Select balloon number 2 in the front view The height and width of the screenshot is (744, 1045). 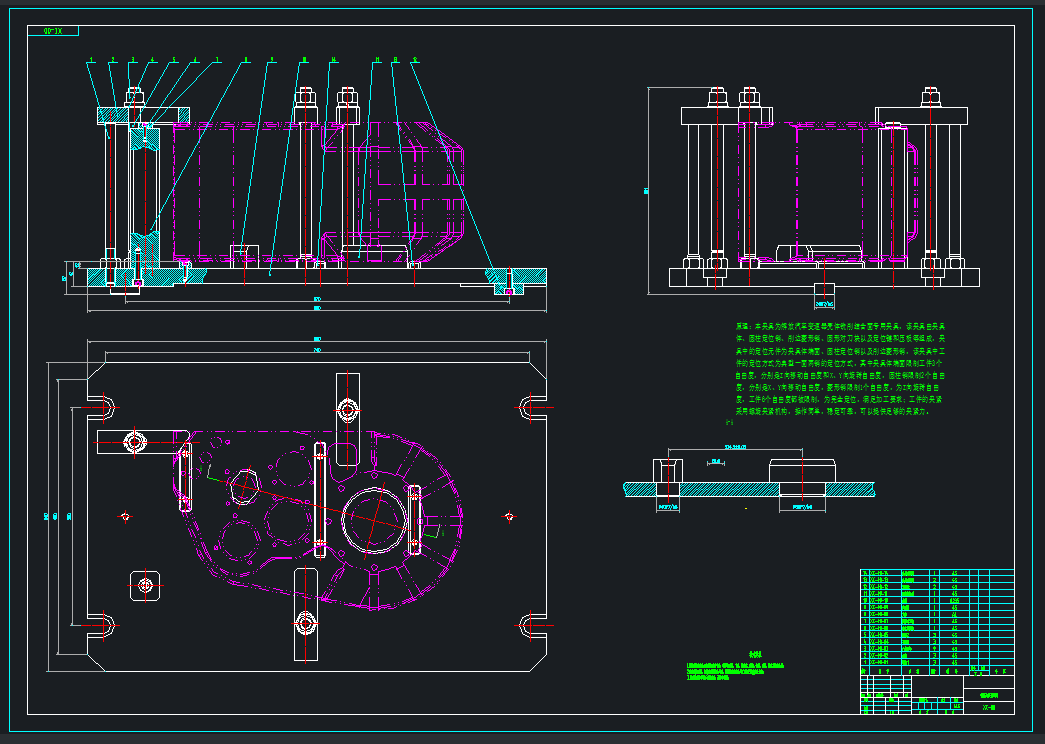coord(113,61)
